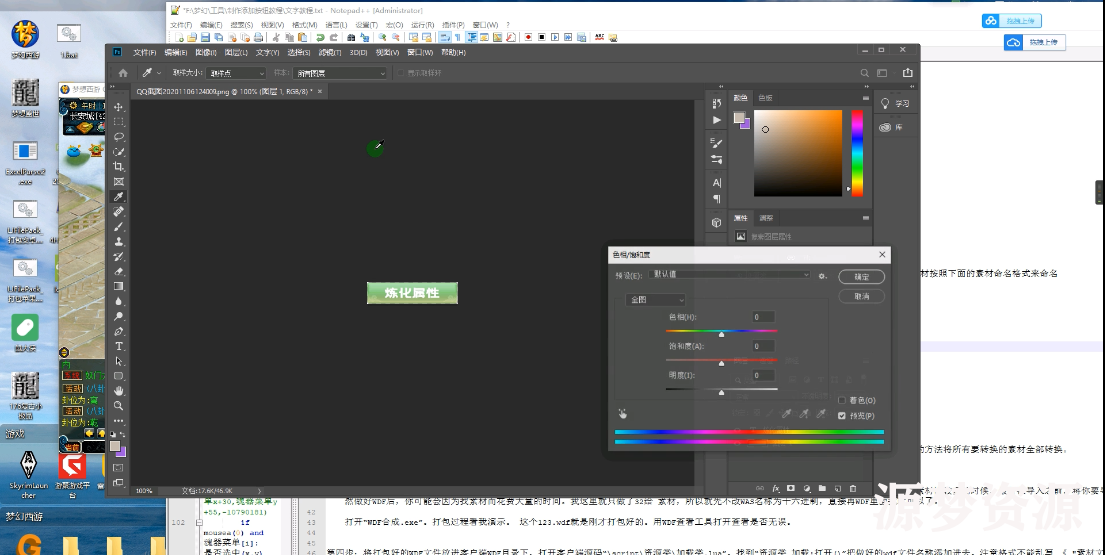Viewport: 1105px width, 555px height.
Task: Open the 学习 Learn panel button
Action: click(x=895, y=104)
